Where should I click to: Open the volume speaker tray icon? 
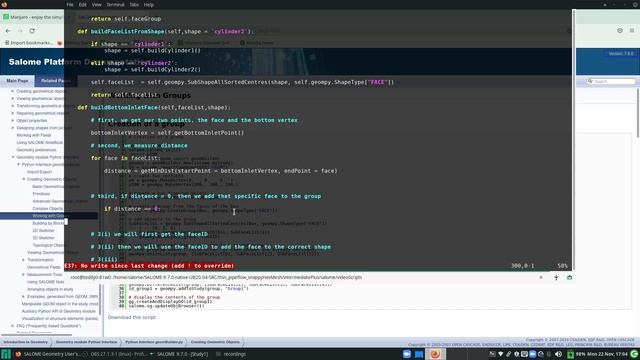558,354
